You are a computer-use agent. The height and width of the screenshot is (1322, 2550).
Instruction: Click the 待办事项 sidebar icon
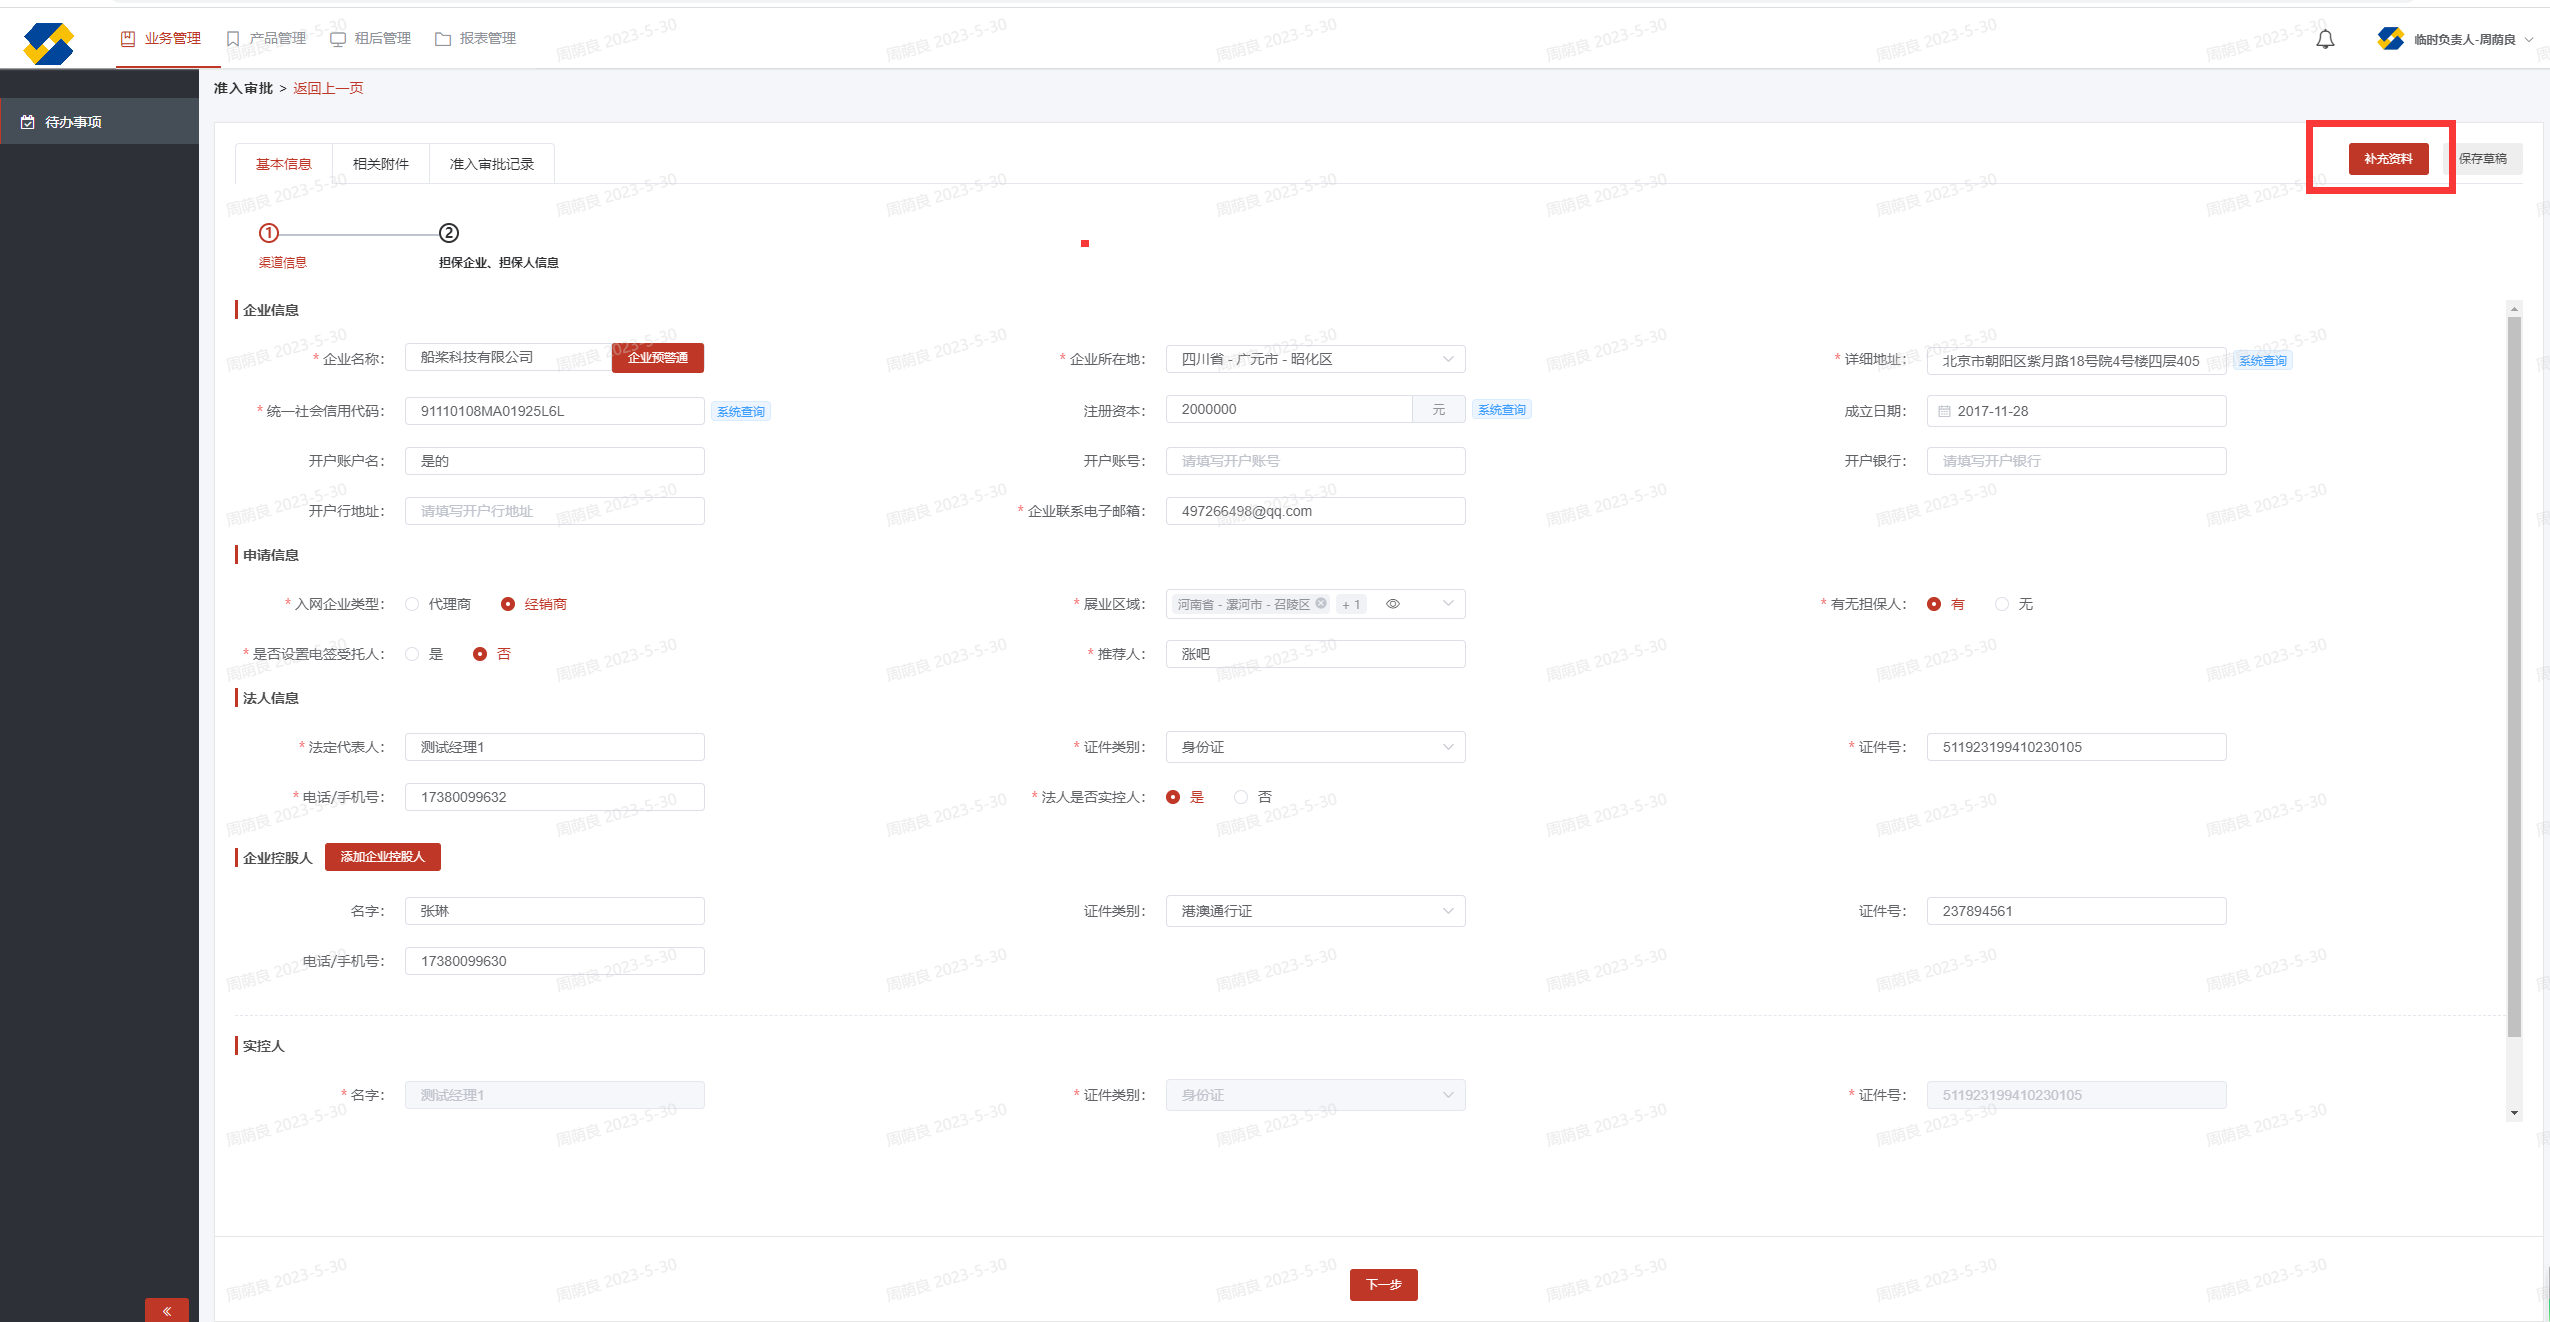tap(28, 122)
